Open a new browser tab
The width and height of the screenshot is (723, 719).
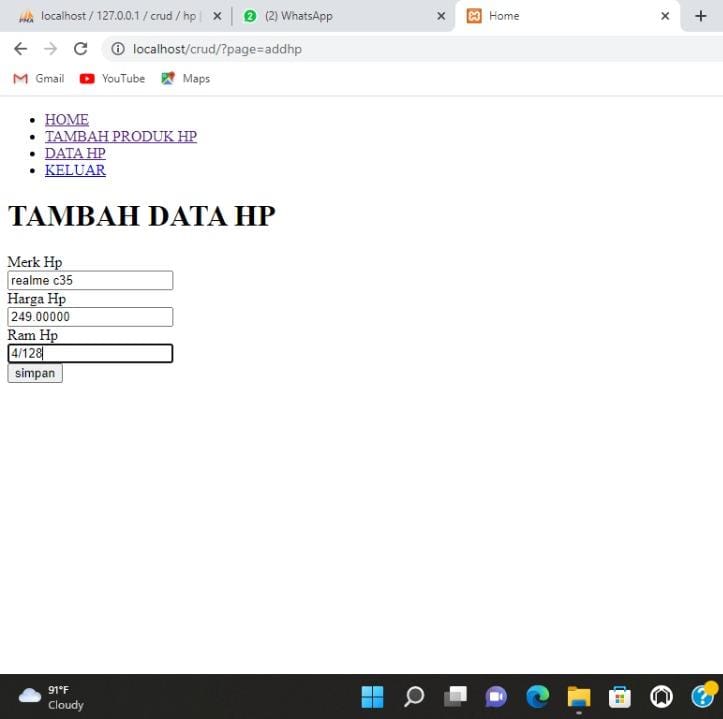[x=700, y=16]
